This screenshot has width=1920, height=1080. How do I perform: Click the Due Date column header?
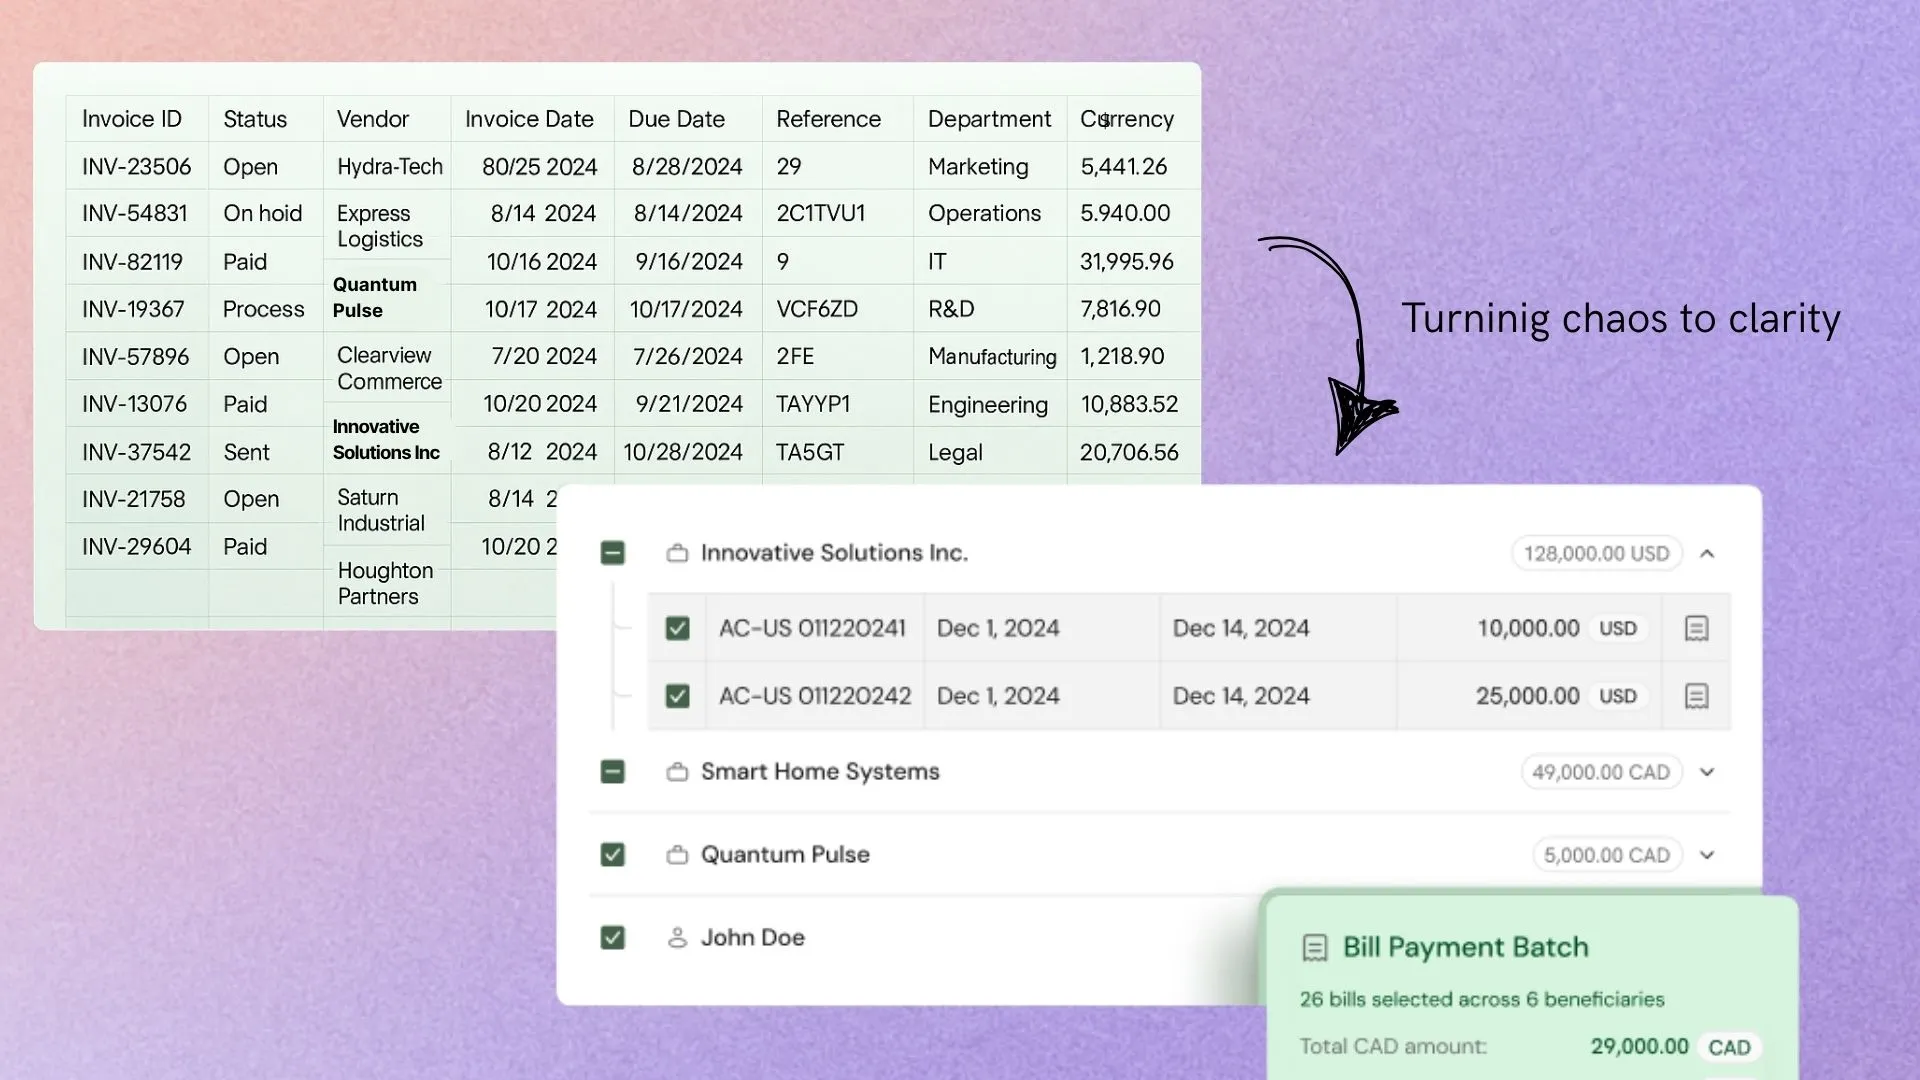click(676, 119)
